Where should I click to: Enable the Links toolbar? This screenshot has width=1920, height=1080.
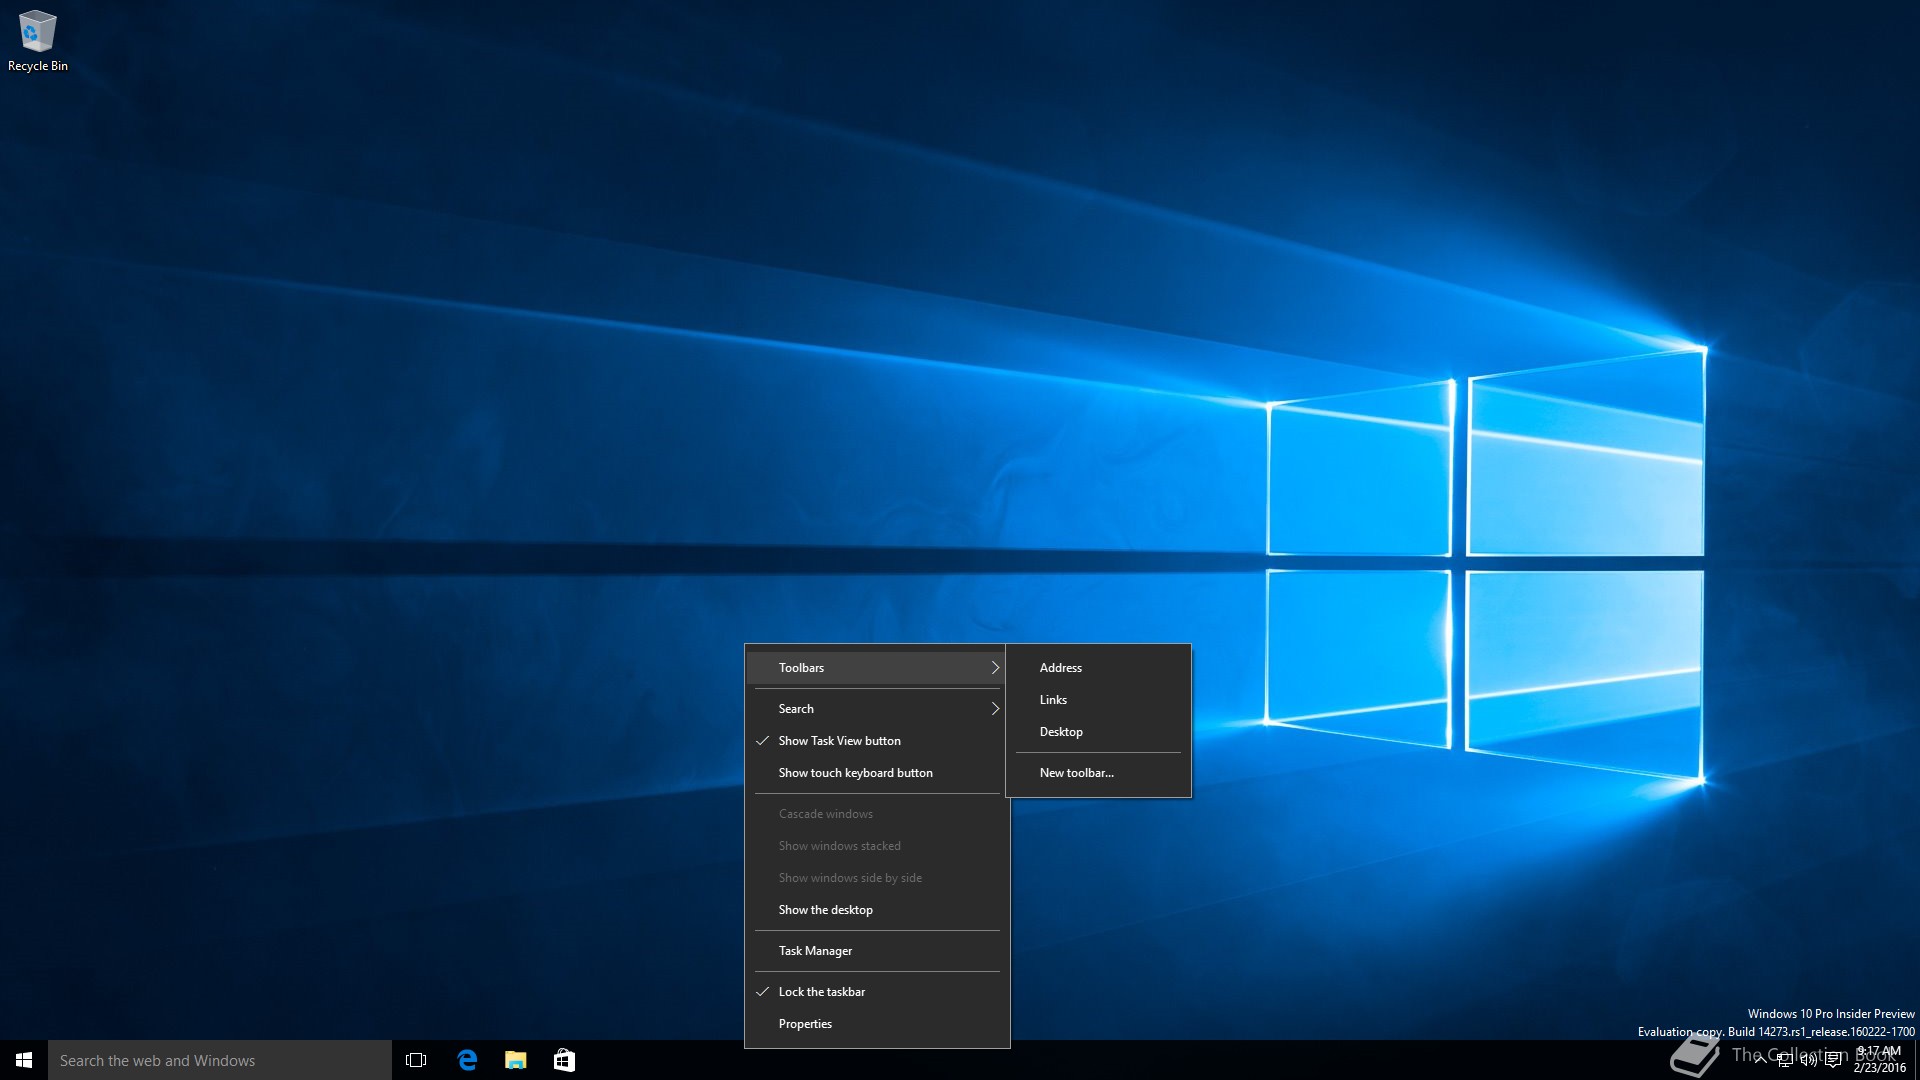1098,700
